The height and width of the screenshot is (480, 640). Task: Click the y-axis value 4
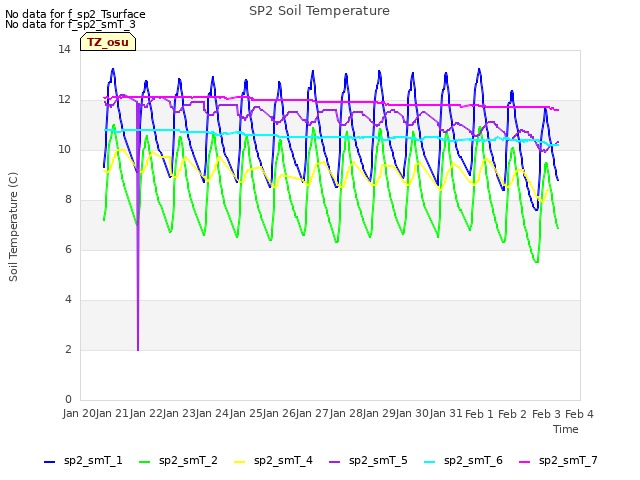68,300
